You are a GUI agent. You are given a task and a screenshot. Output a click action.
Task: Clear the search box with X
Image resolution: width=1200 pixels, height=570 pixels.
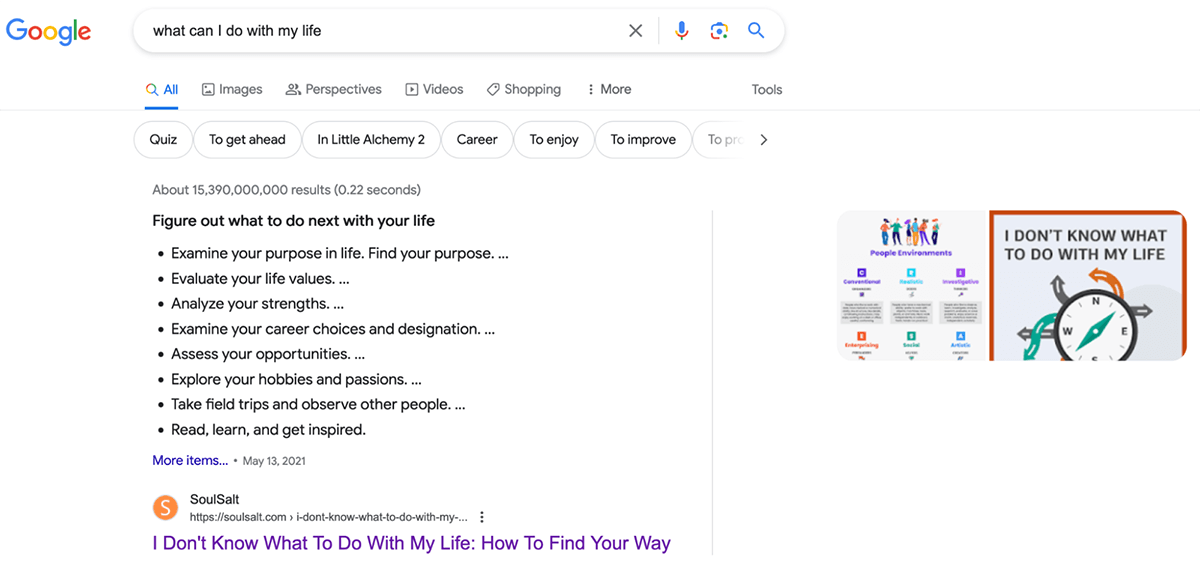pyautogui.click(x=635, y=31)
